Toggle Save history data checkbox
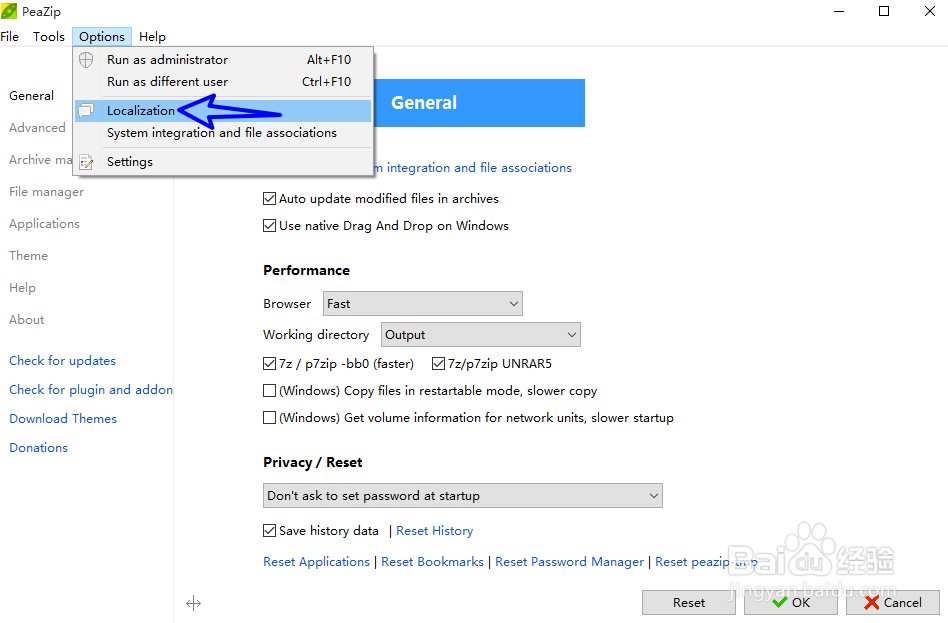This screenshot has height=623, width=948. pyautogui.click(x=270, y=530)
